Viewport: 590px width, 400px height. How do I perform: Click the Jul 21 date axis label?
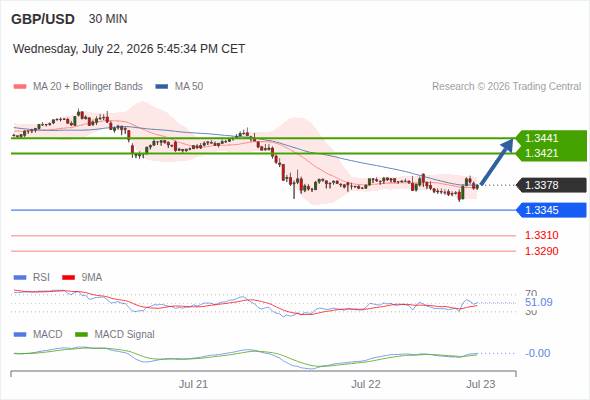(193, 384)
